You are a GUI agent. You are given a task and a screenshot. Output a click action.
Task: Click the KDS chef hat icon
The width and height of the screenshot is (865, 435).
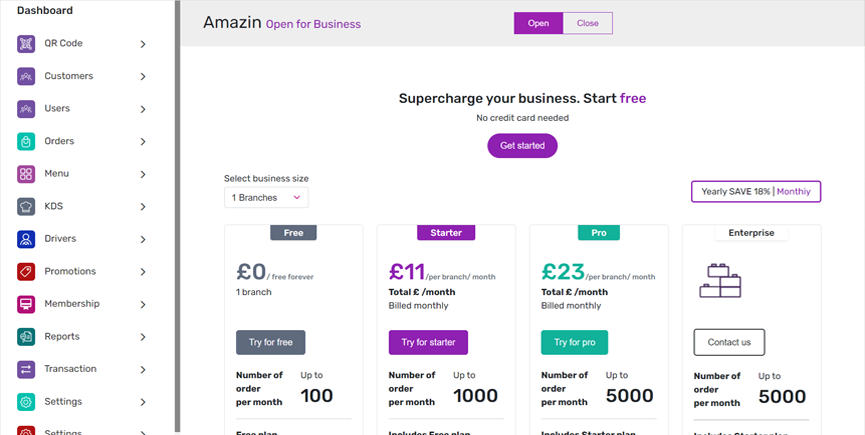click(26, 207)
